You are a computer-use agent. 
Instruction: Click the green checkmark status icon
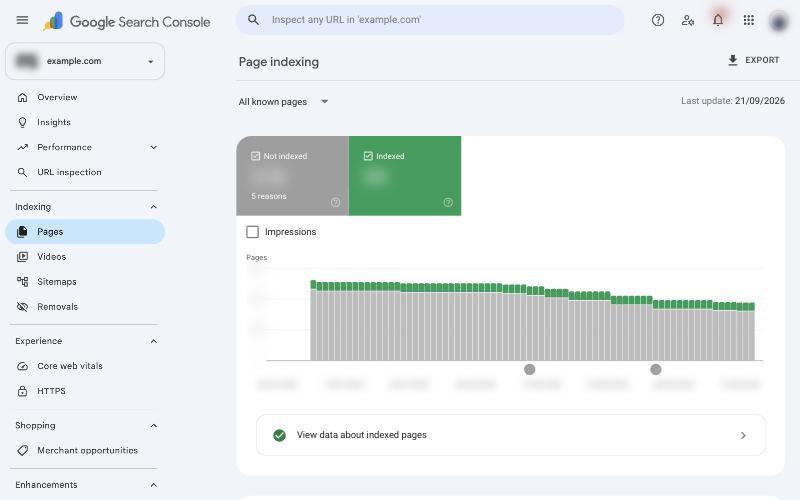[279, 435]
